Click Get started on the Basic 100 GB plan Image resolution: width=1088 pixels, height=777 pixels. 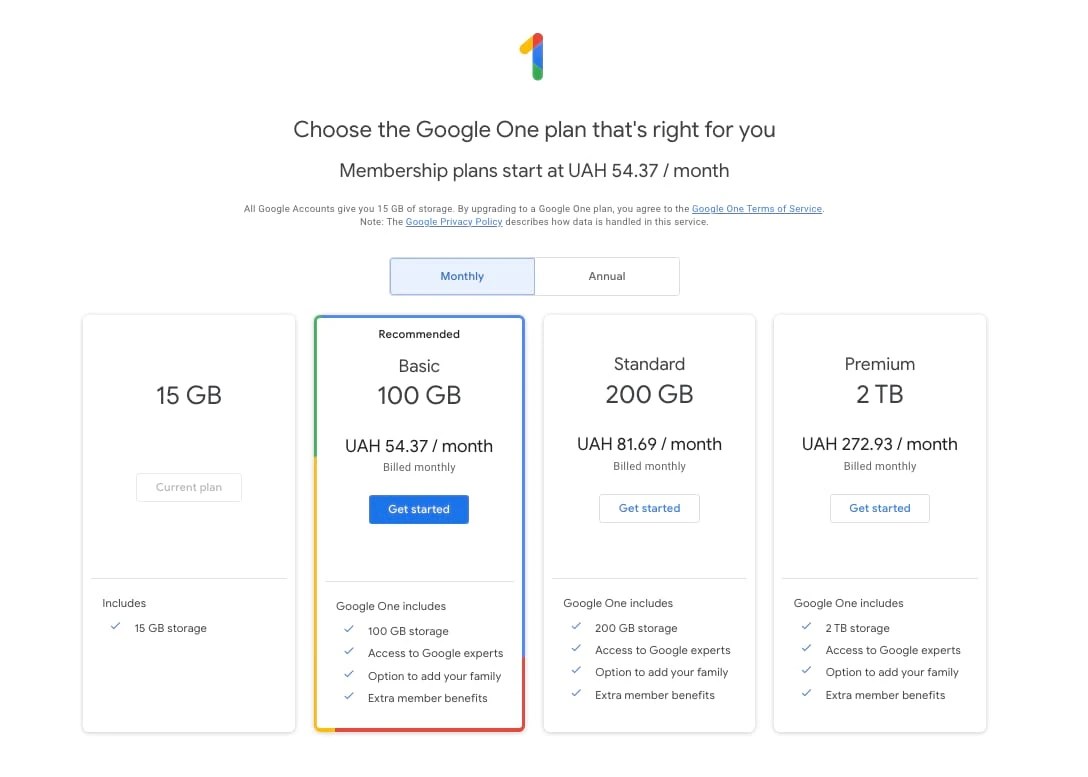point(418,509)
